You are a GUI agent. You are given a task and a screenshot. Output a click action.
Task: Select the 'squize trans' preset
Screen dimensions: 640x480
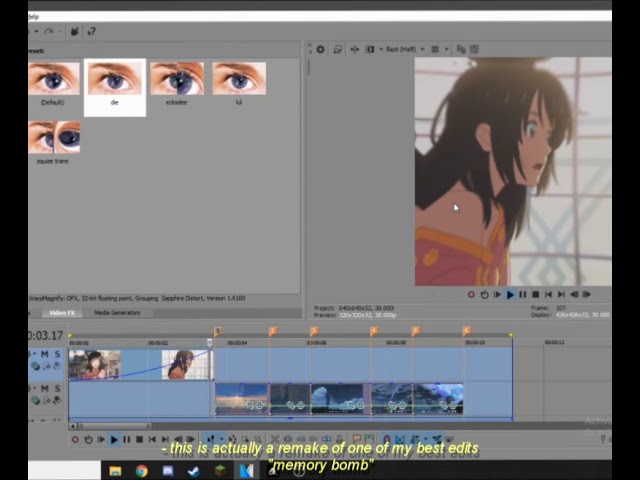pyautogui.click(x=54, y=137)
